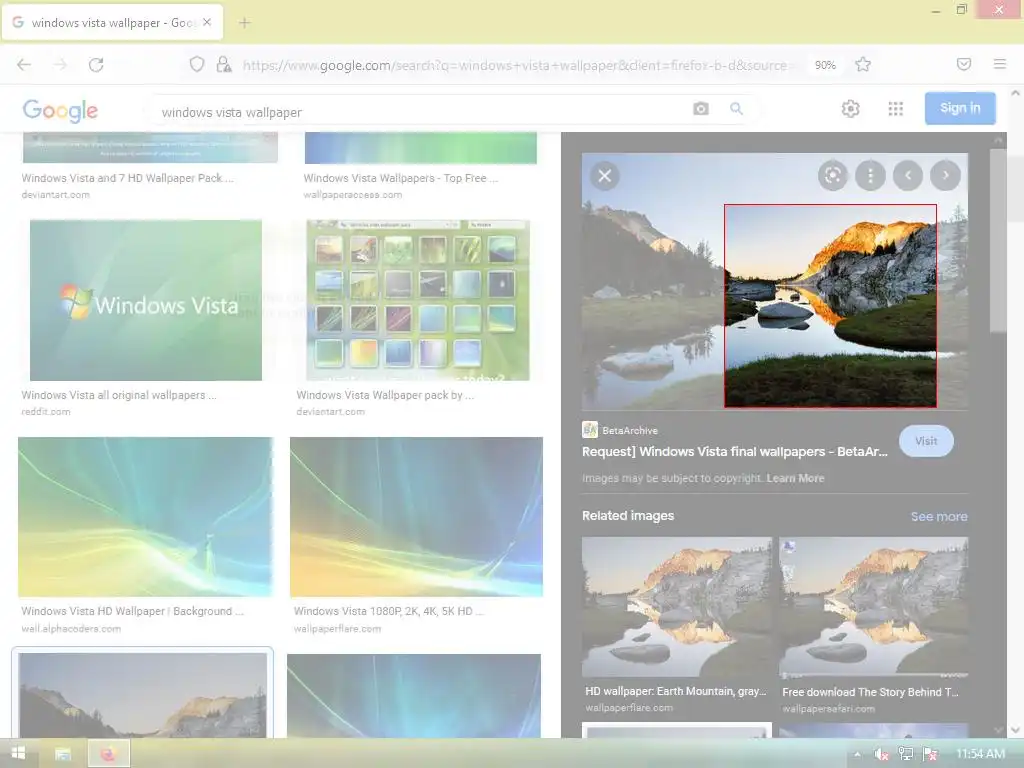Click the Google logo

coord(60,110)
